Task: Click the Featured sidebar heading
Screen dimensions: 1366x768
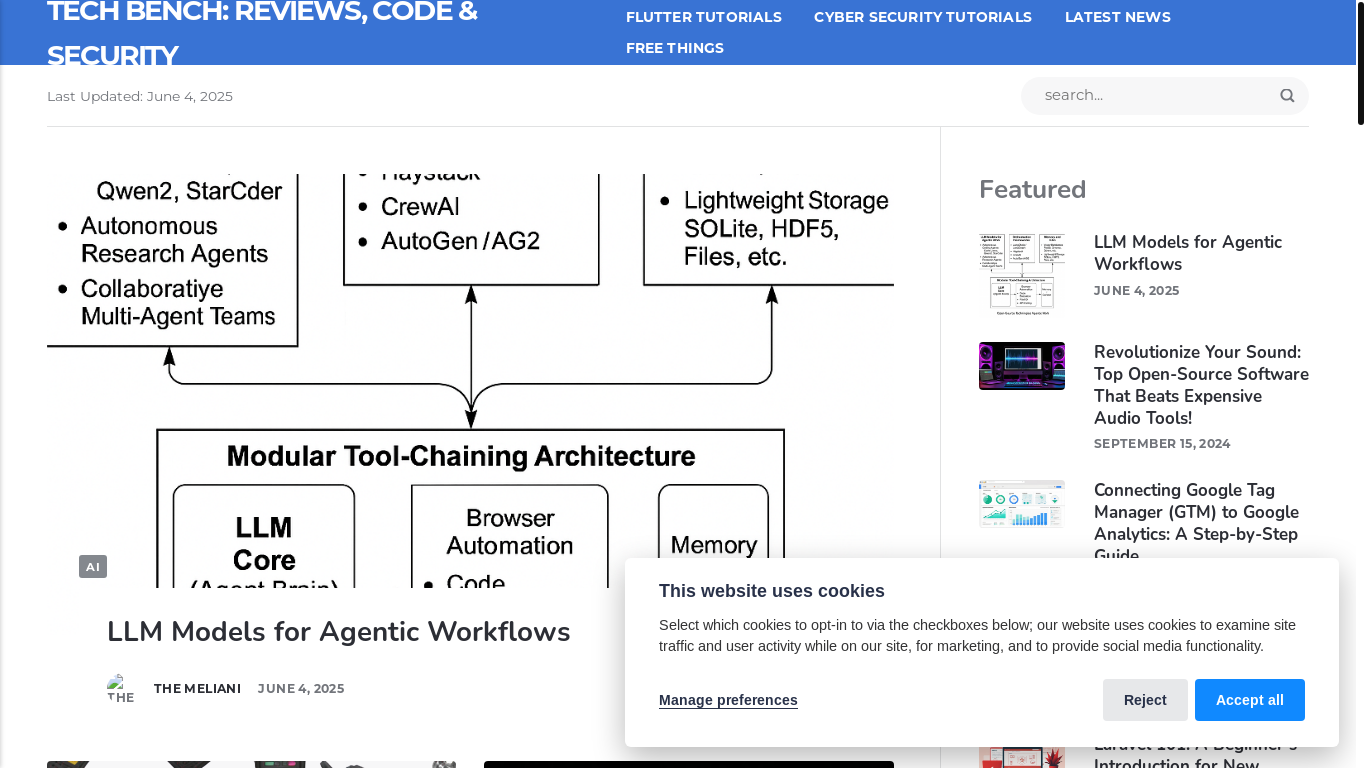Action: click(x=1032, y=189)
